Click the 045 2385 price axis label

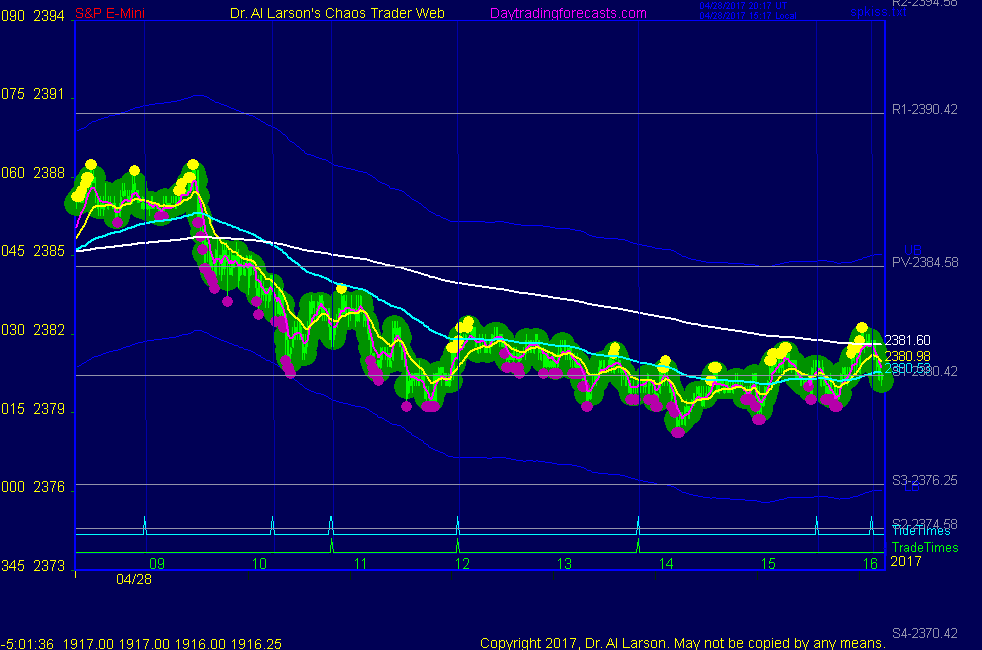coord(33,251)
